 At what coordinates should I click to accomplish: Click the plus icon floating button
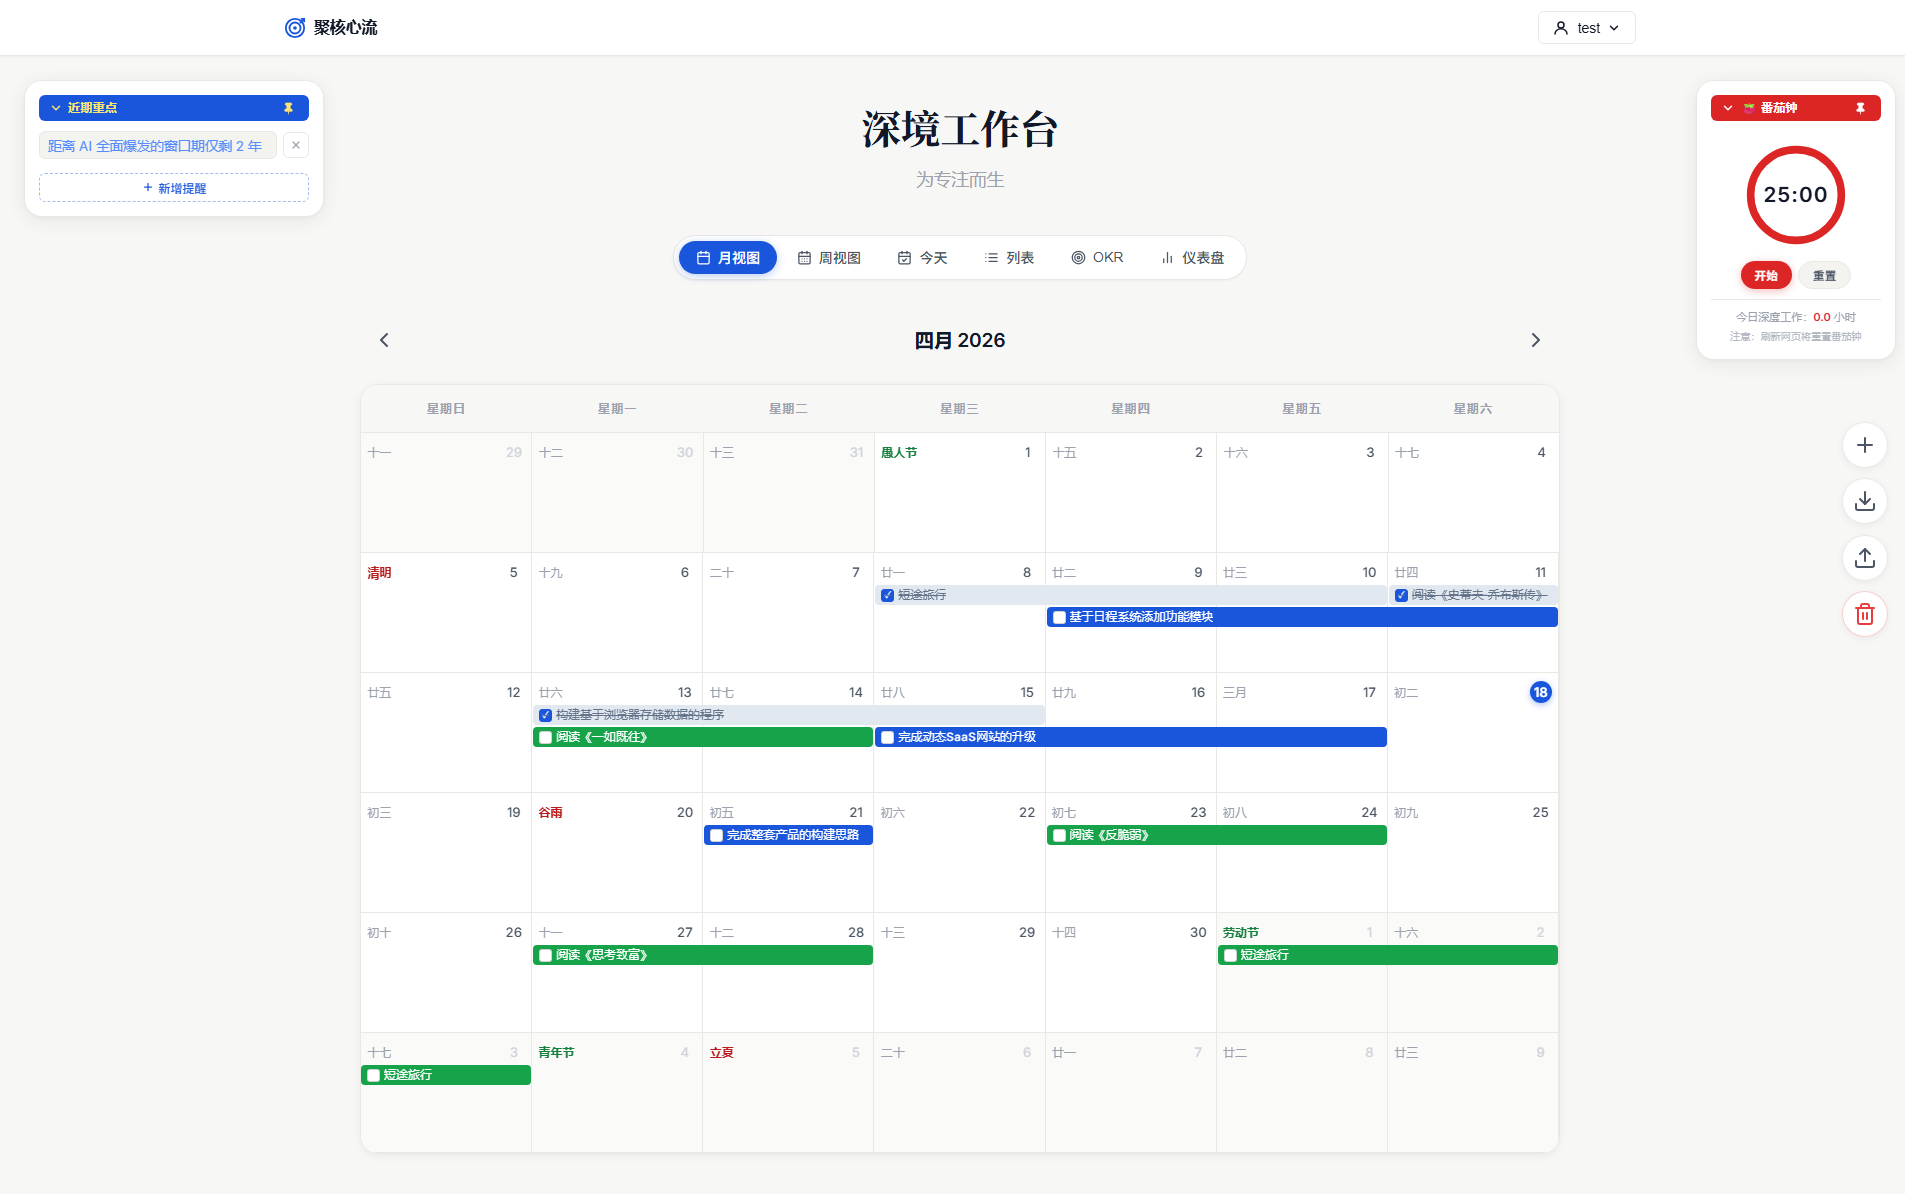point(1864,445)
